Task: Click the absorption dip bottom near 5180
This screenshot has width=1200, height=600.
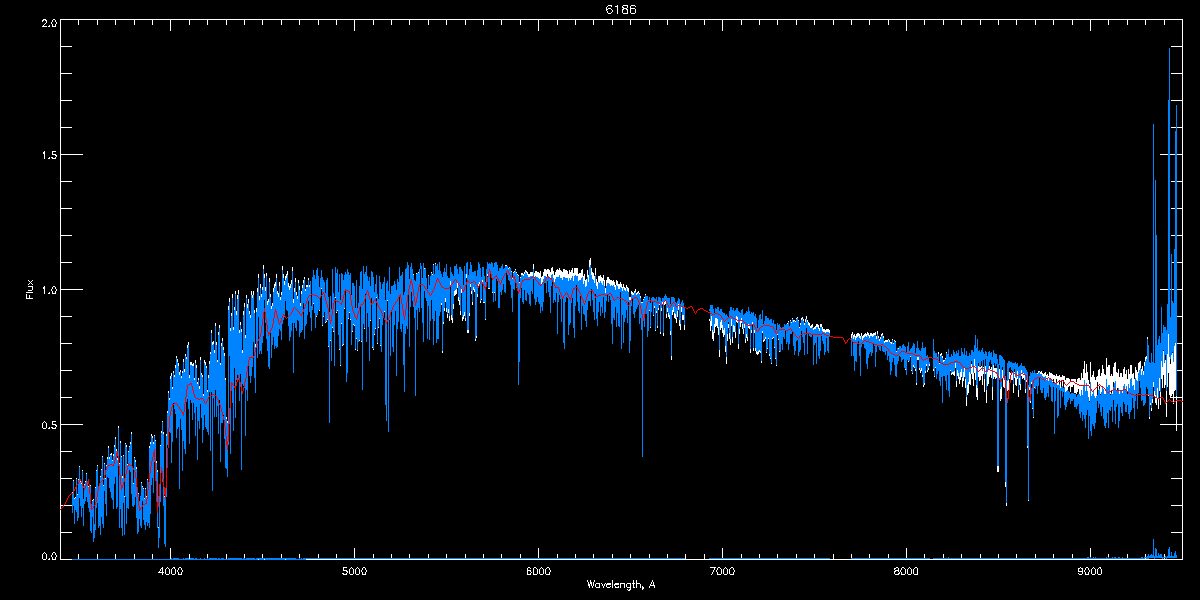Action: coord(387,428)
